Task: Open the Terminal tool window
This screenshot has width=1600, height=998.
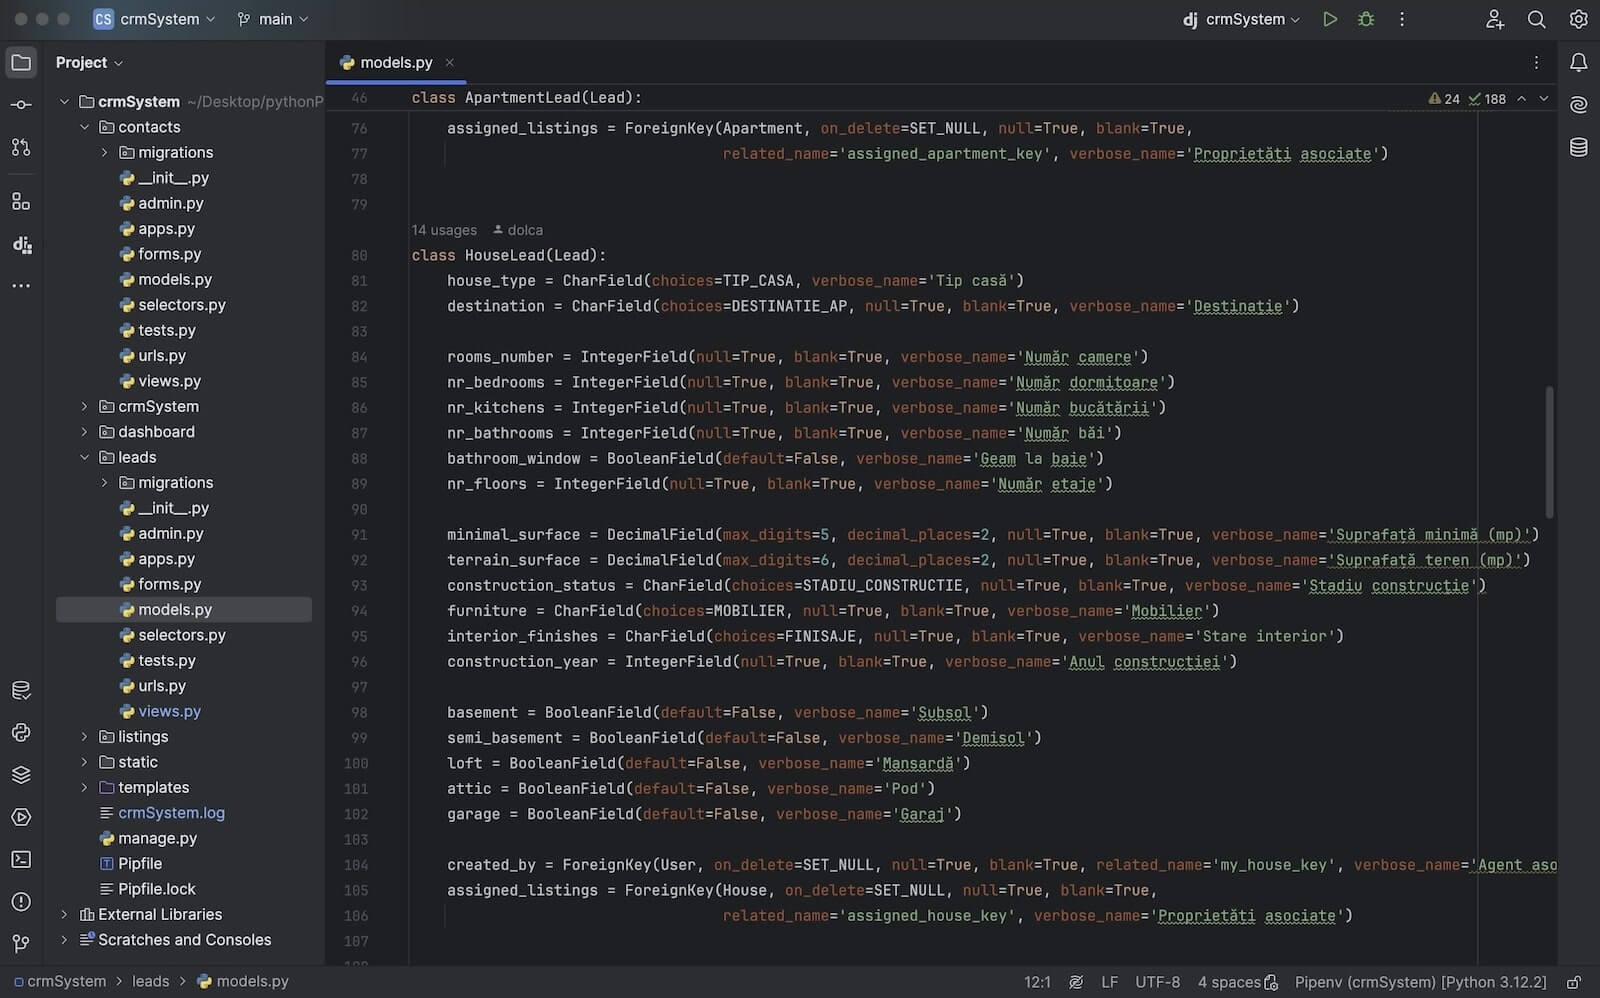Action: [x=21, y=859]
